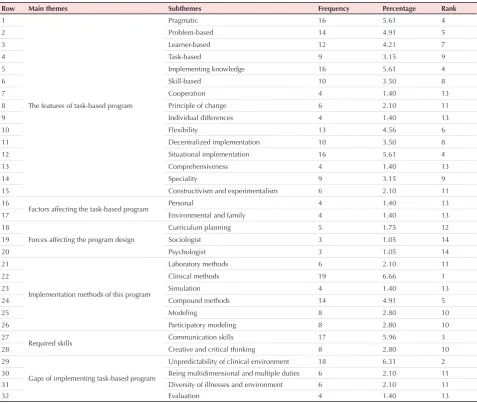
Task: Select 'Creative and critical thinking' subtheme
Action: [x=212, y=349]
